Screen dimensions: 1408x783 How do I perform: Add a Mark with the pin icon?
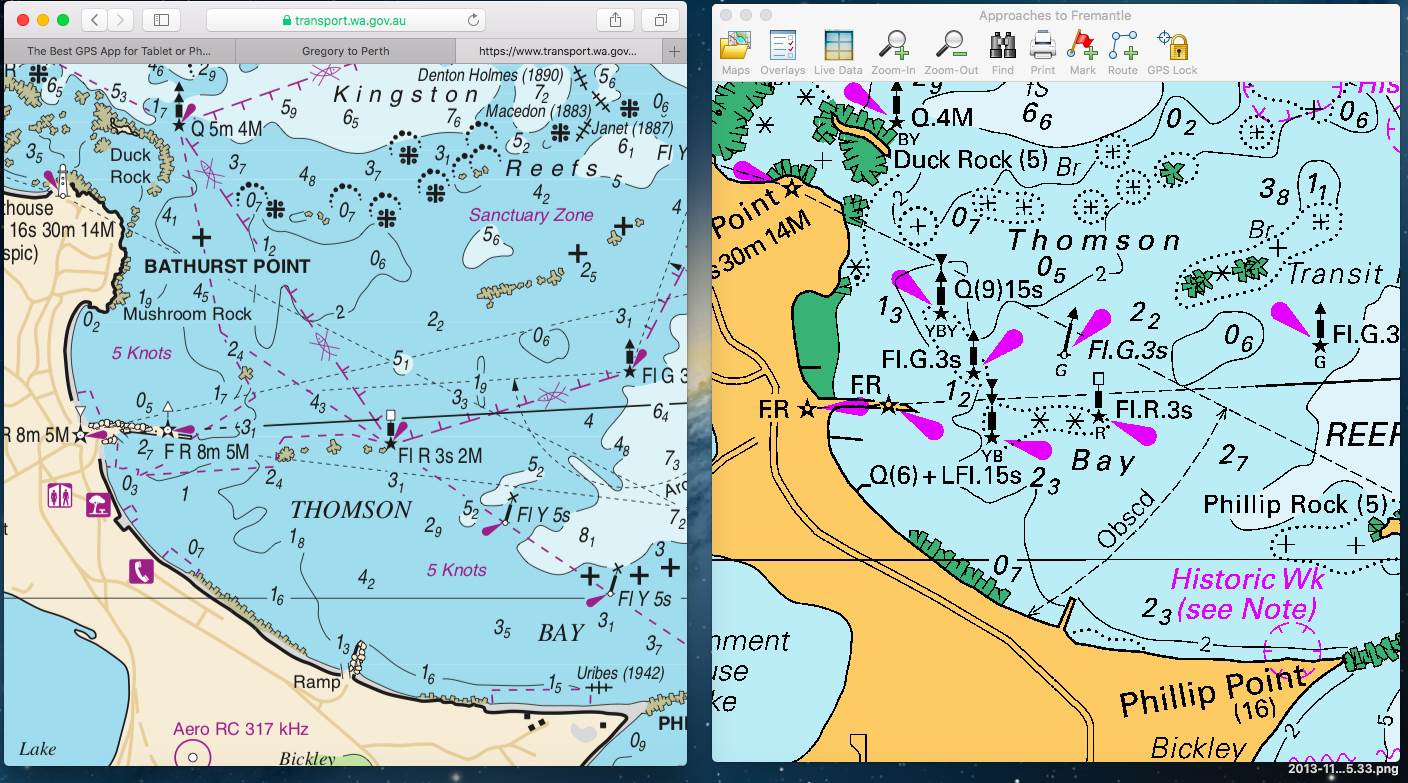(1082, 47)
